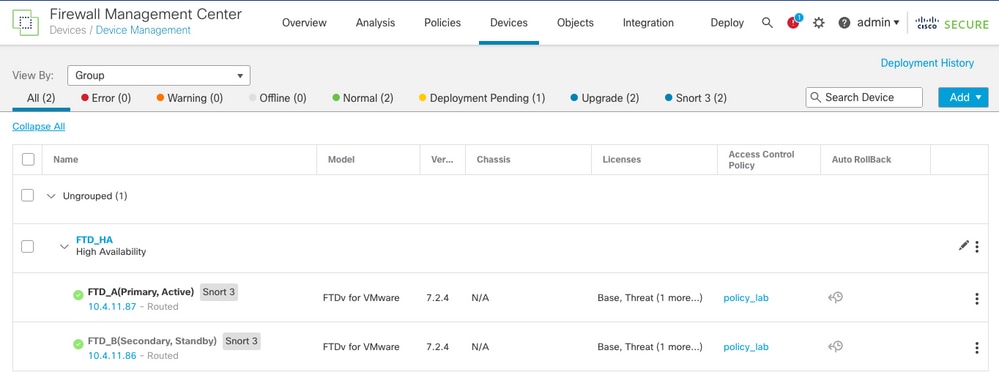Click the Auto RollBack column header
999x386 pixels.
pos(861,159)
